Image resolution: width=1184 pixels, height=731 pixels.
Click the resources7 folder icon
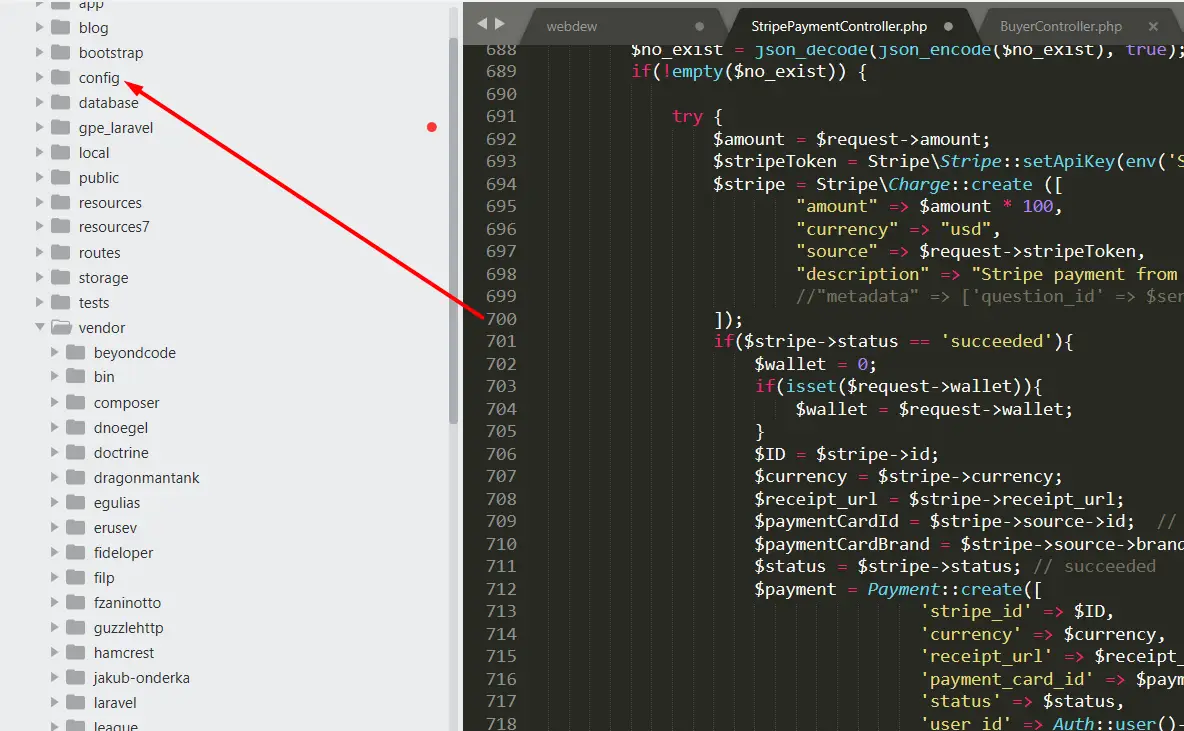[60, 226]
